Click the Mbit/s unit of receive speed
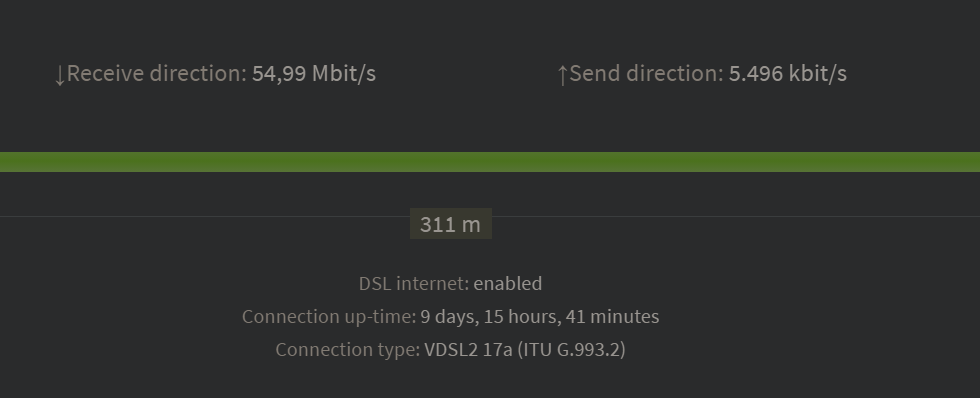The image size is (980, 398). tap(344, 74)
